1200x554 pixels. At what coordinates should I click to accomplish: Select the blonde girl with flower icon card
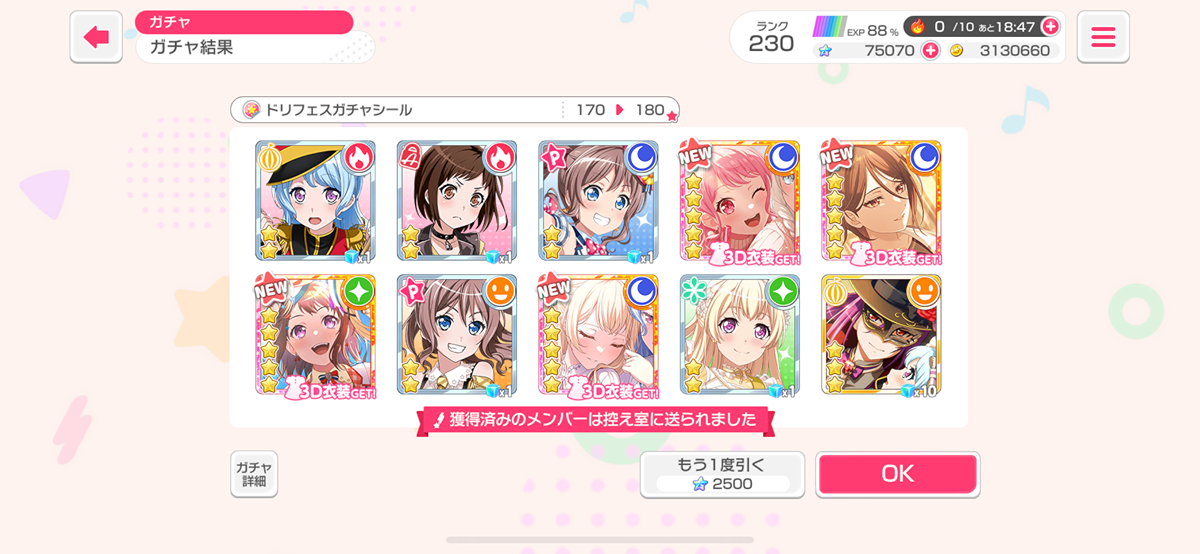pyautogui.click(x=739, y=334)
